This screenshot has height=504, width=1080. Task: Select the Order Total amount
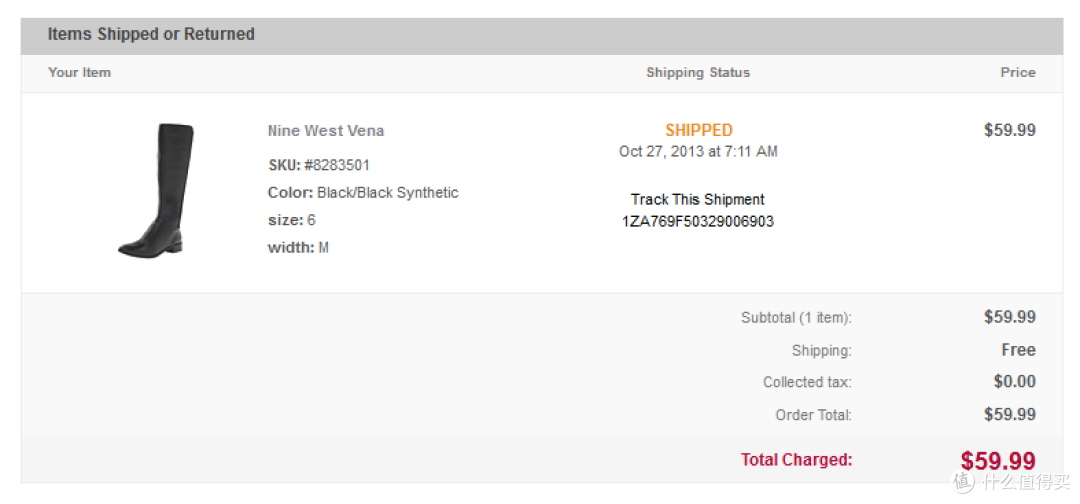1010,414
